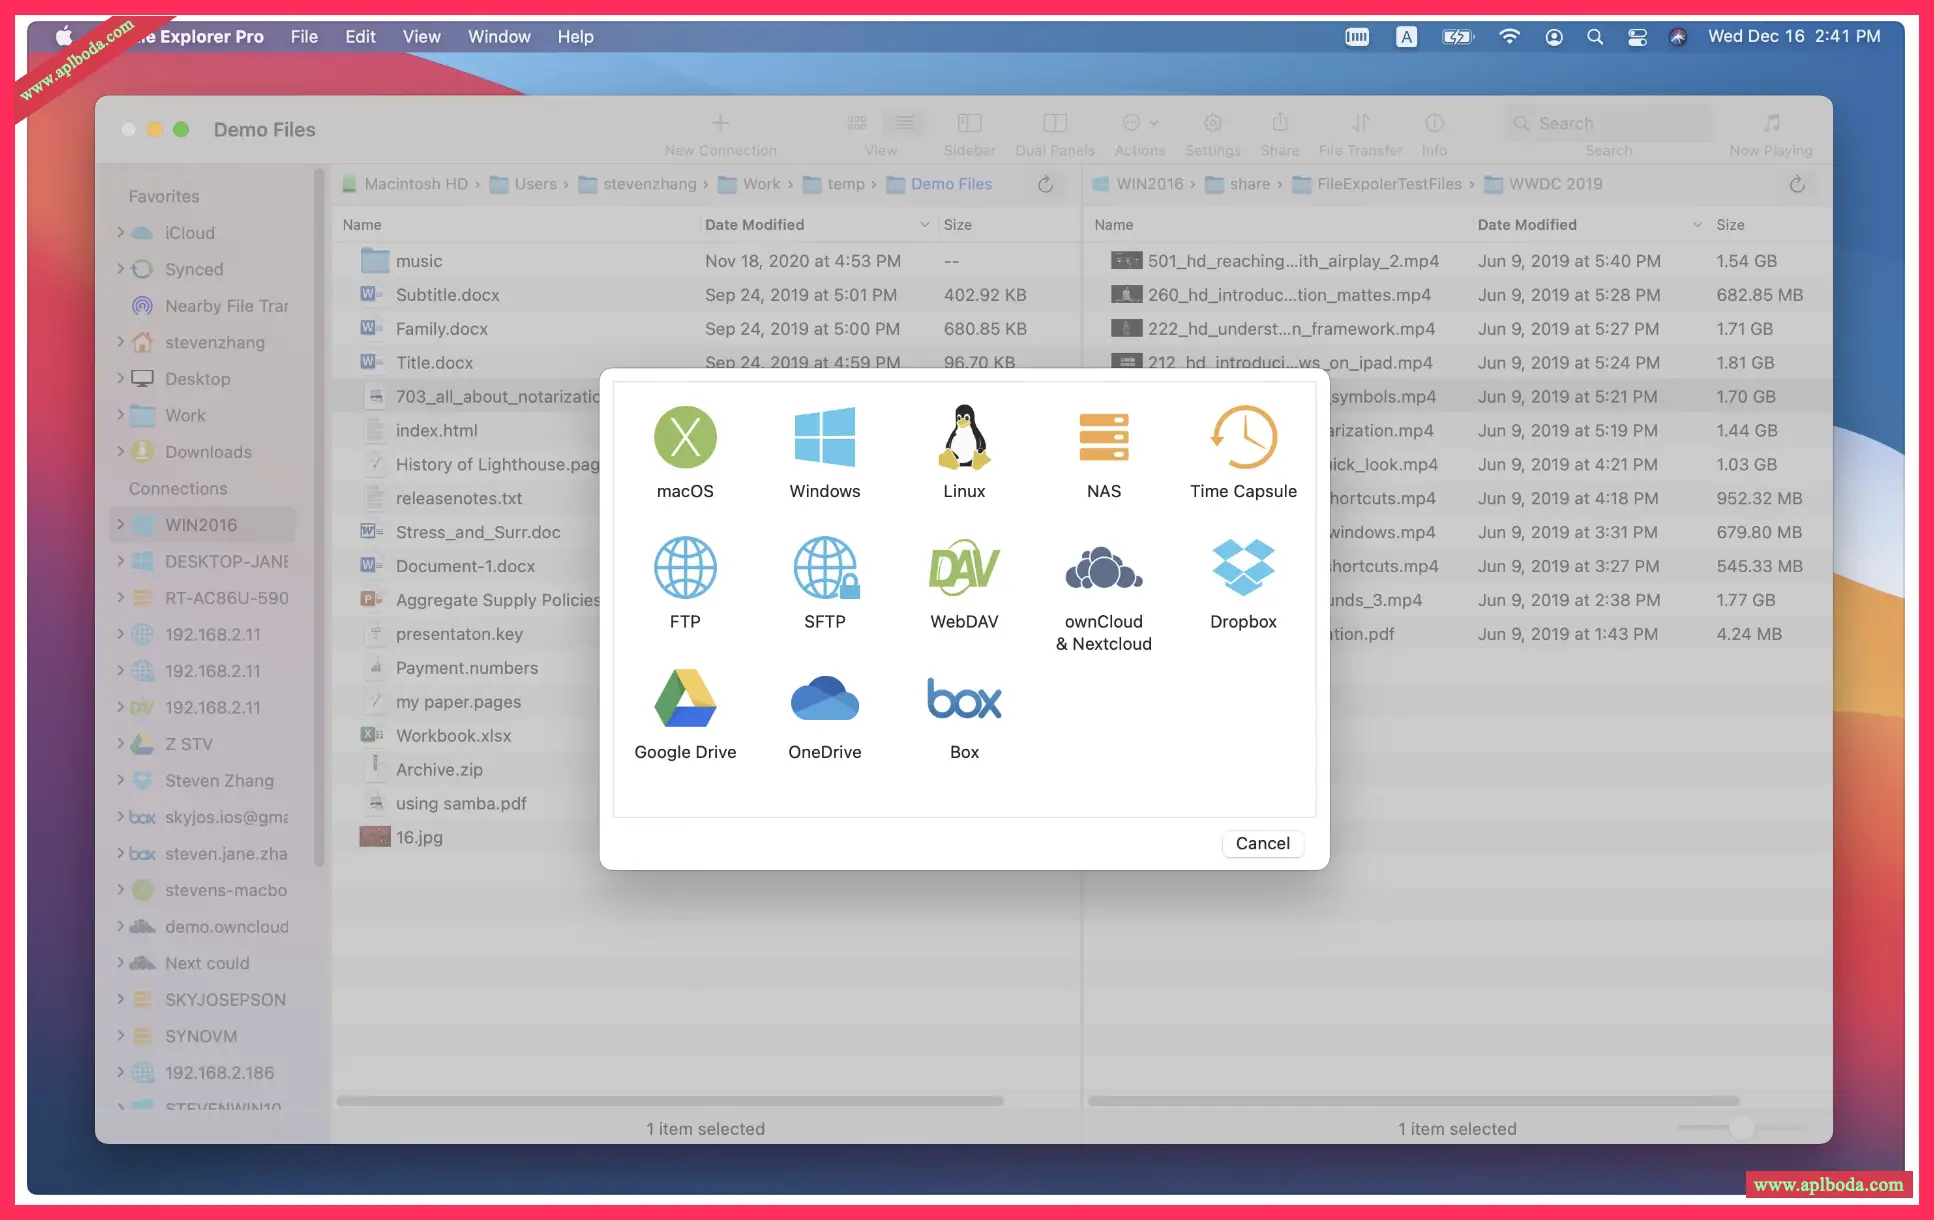Select RT-AC86U-590 connection
Screen dimensions: 1934x1220
[211, 597]
